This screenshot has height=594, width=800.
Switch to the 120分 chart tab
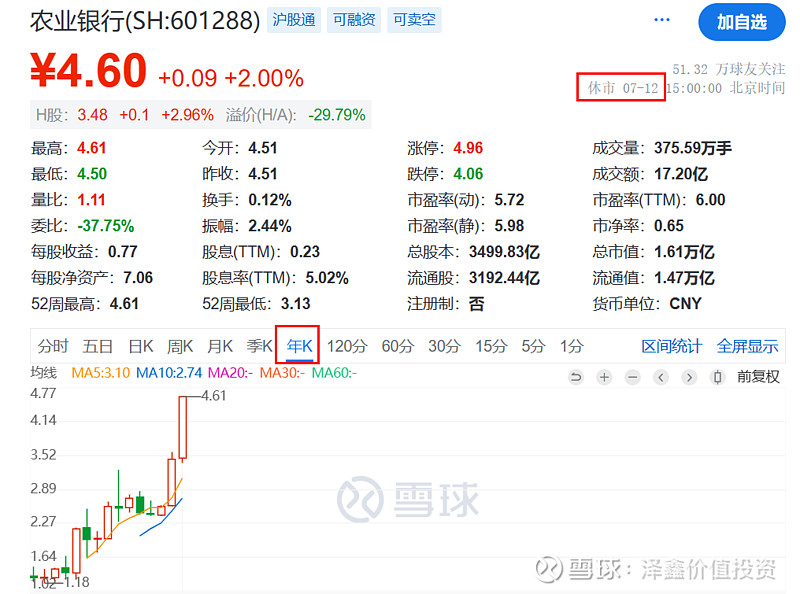point(347,346)
